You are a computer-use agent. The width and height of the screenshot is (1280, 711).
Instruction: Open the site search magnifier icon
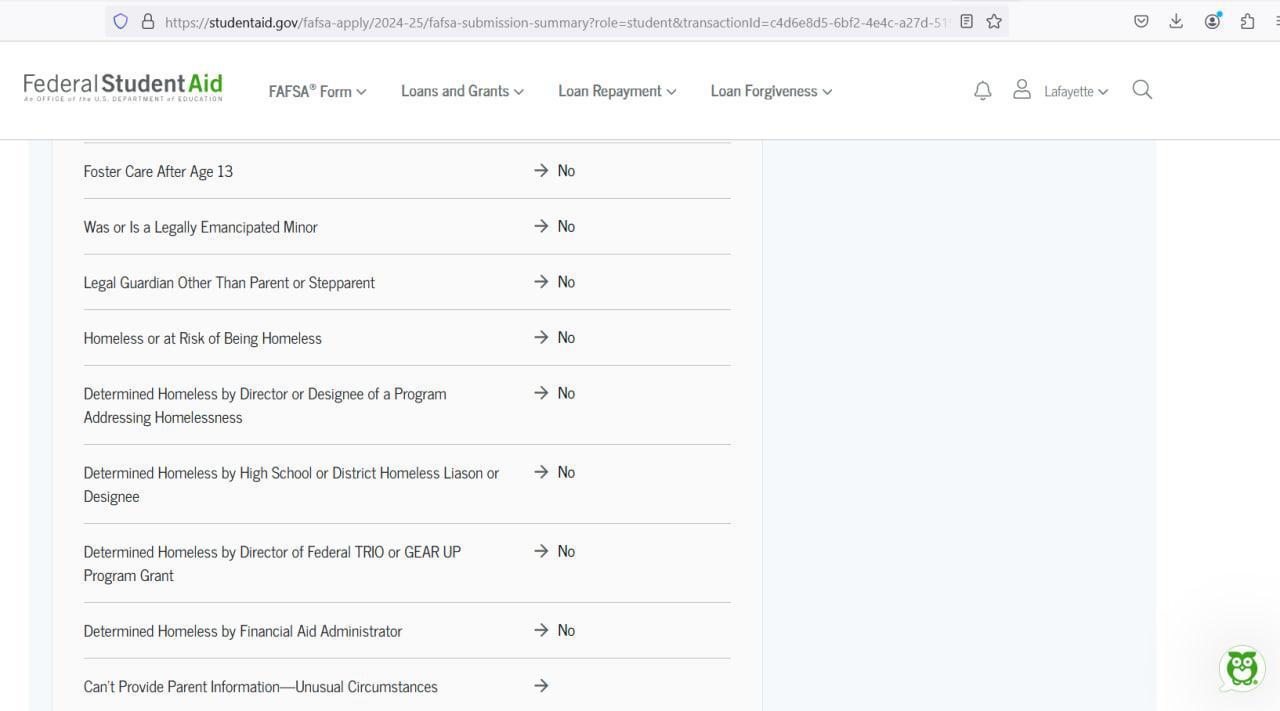pyautogui.click(x=1142, y=90)
